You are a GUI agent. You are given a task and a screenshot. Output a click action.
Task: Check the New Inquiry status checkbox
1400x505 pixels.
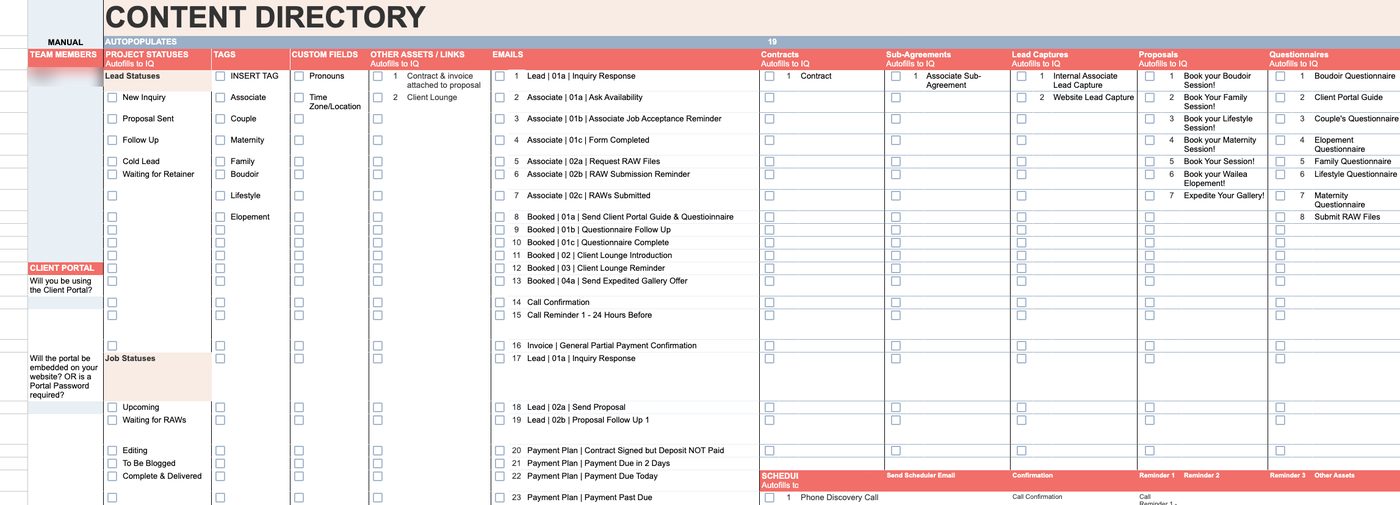(x=112, y=98)
